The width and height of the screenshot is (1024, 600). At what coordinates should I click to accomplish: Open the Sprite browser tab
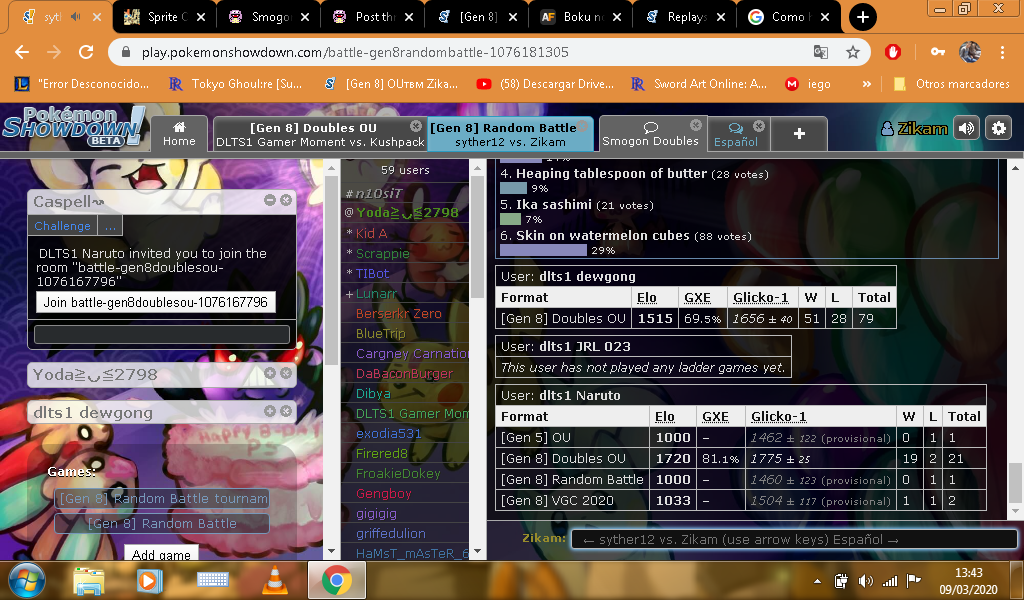point(165,17)
